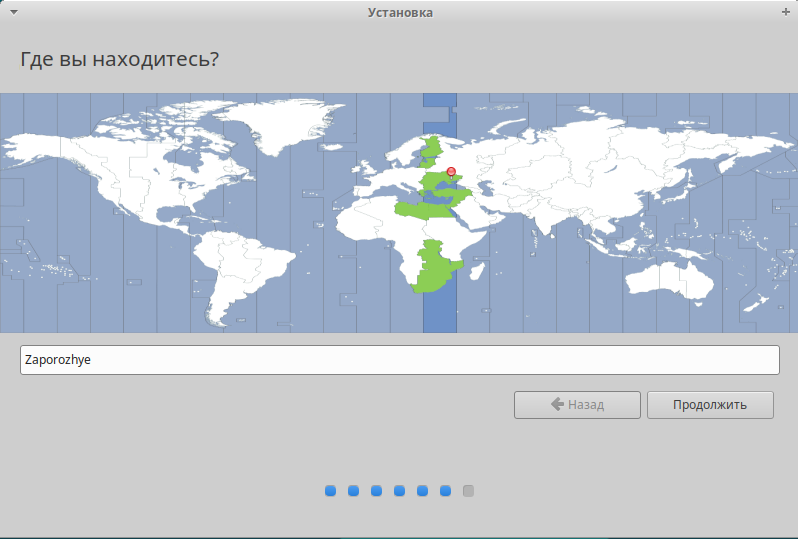Click the red location pin on map
Viewport: 798px width, 539px height.
coord(451,172)
